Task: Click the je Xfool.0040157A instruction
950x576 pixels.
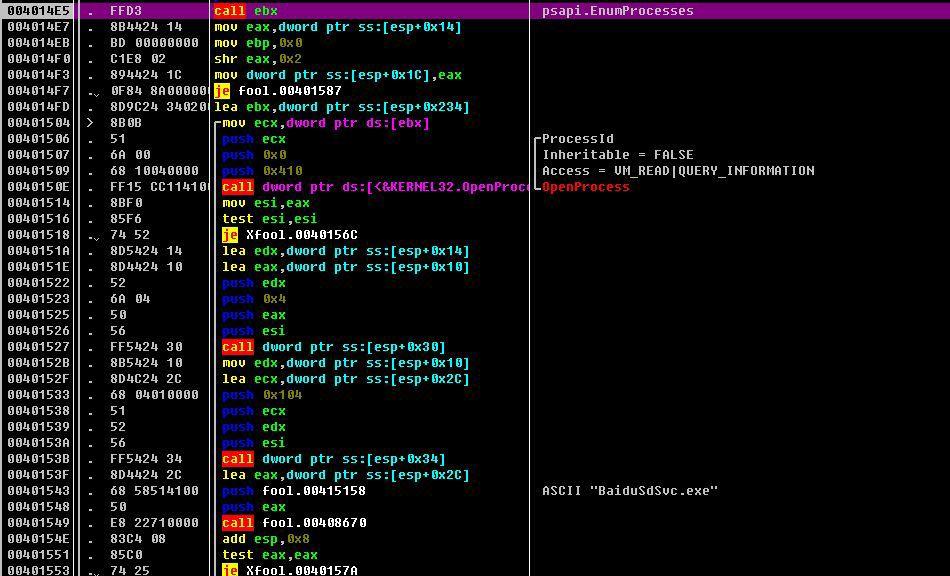Action: click(290, 570)
